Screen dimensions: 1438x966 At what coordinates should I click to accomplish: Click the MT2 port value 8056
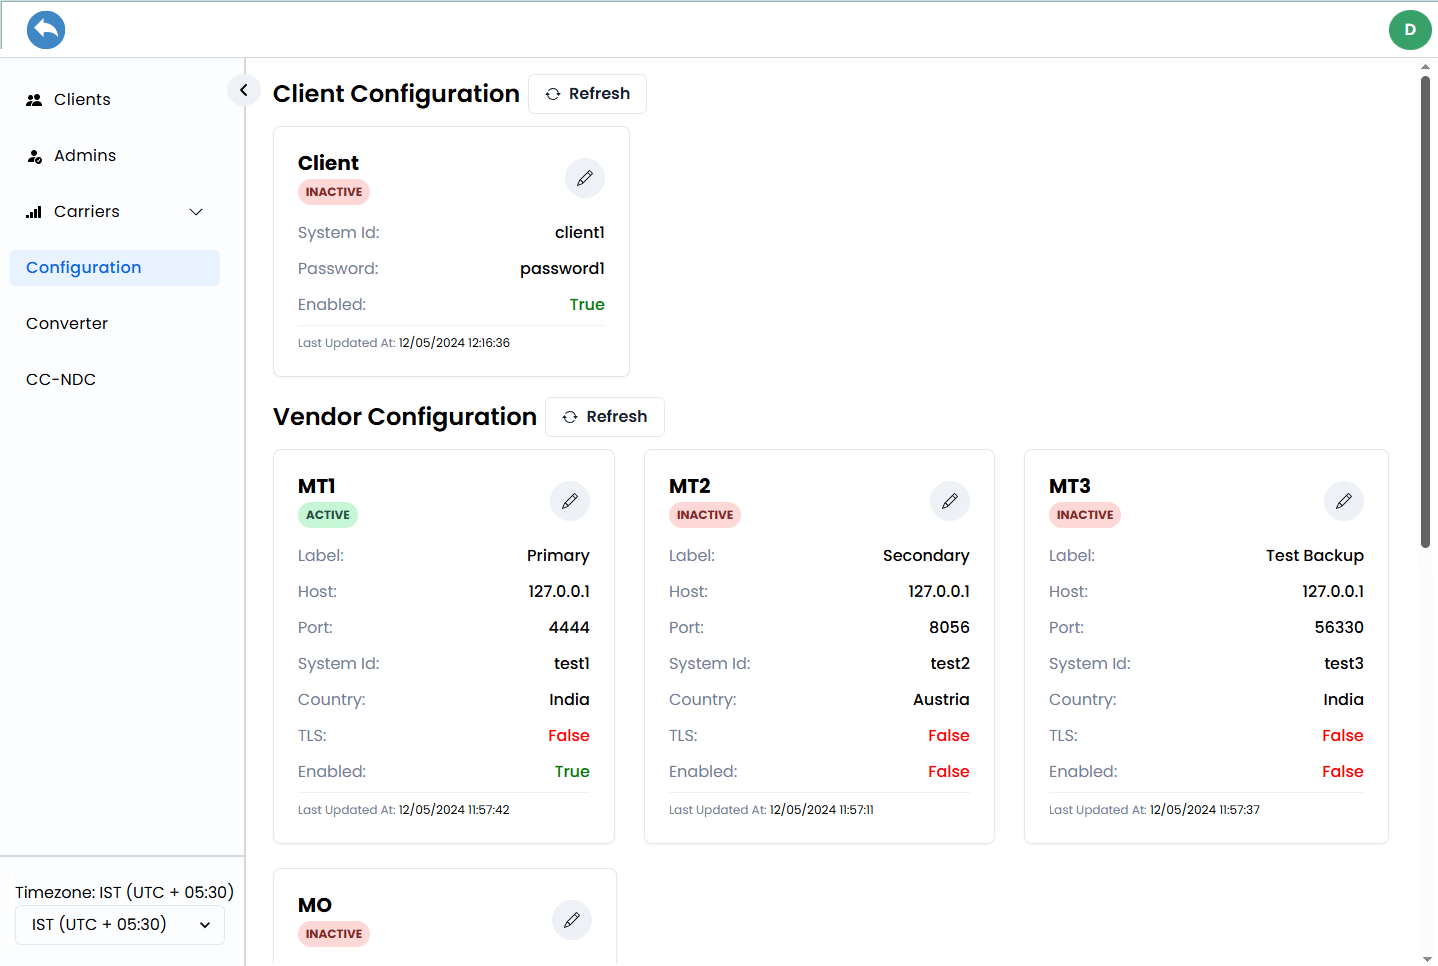tap(949, 628)
